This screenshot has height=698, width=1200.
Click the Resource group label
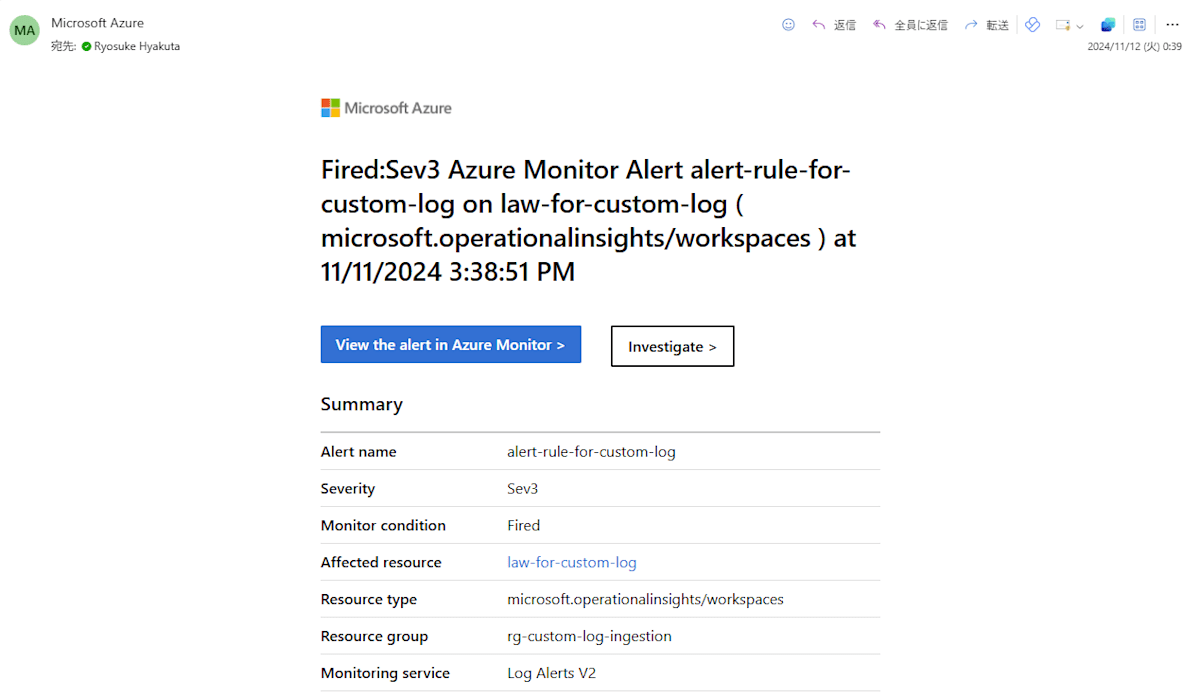(x=375, y=636)
